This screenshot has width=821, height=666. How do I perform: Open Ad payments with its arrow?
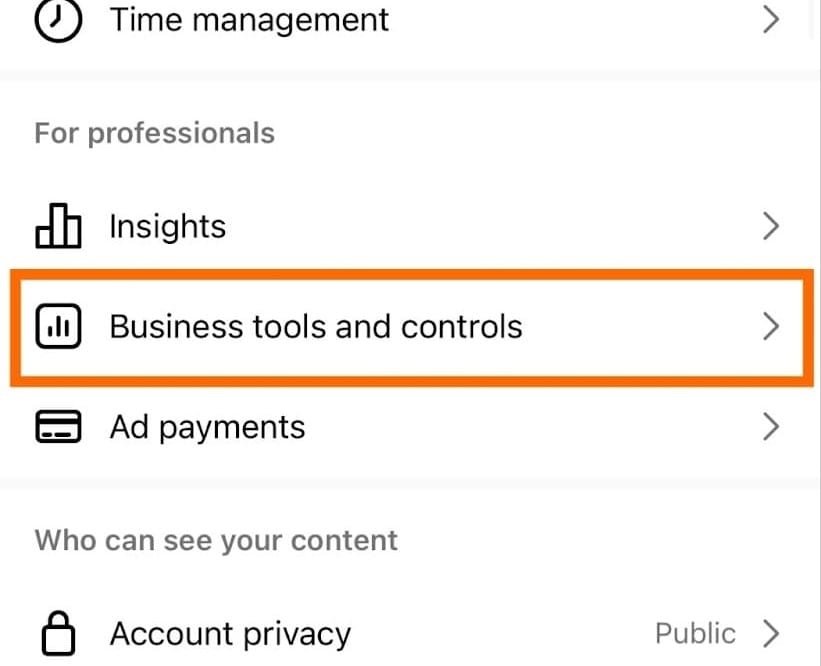tap(771, 426)
